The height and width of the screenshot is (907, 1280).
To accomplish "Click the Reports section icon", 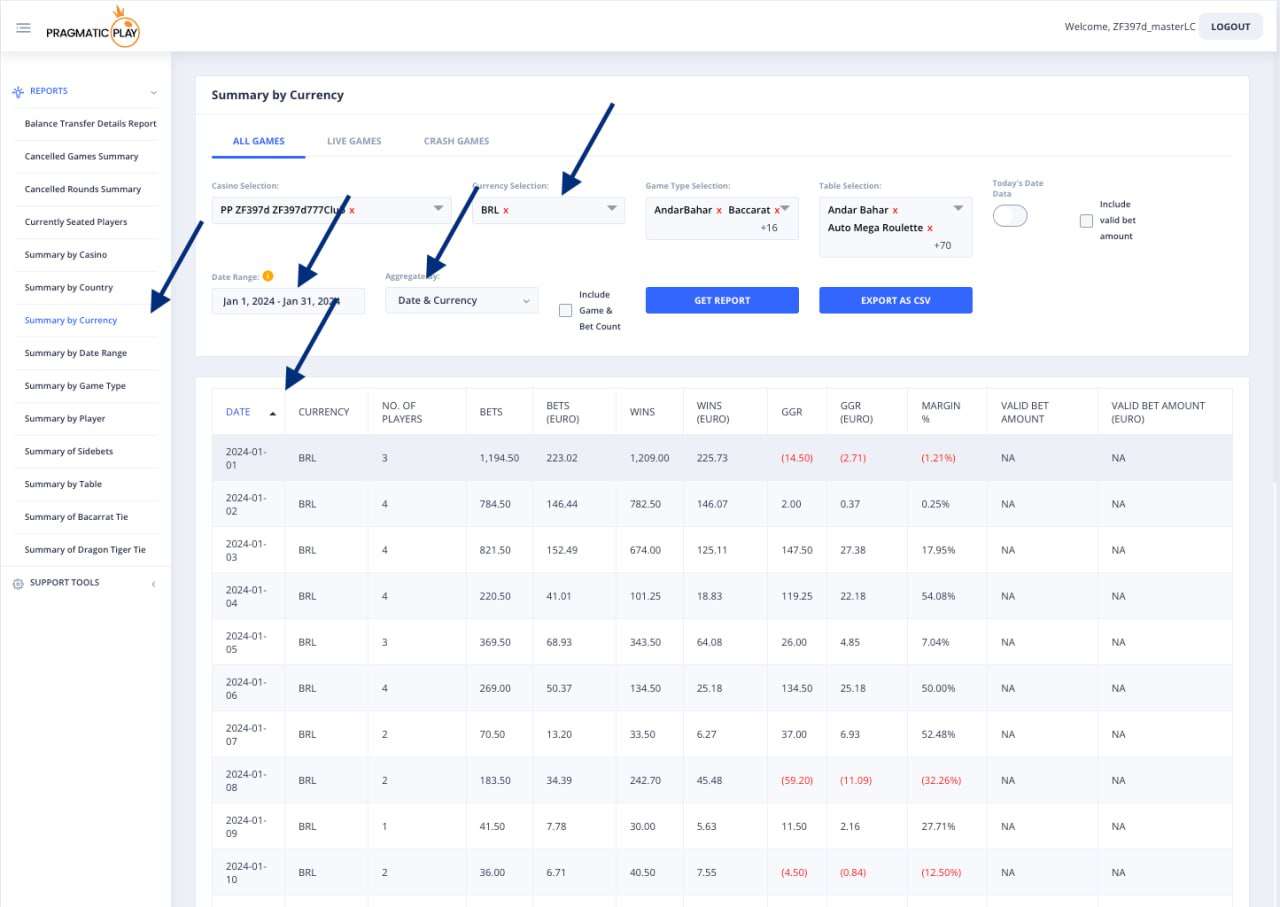I will [18, 92].
